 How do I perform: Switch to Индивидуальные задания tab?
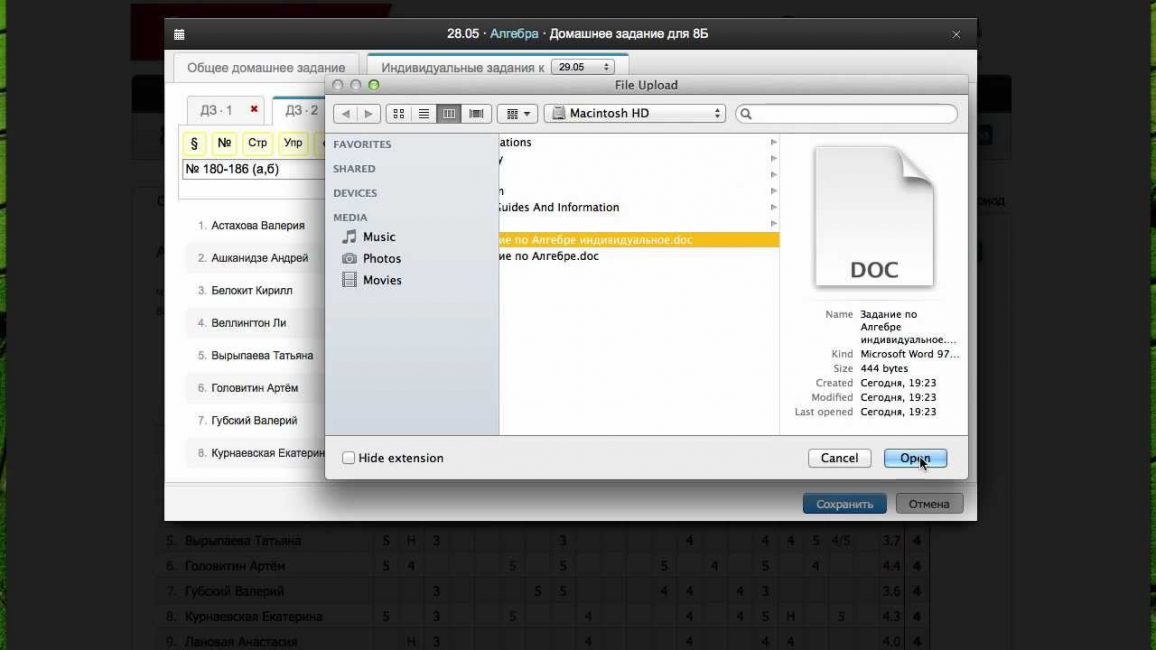coord(462,67)
